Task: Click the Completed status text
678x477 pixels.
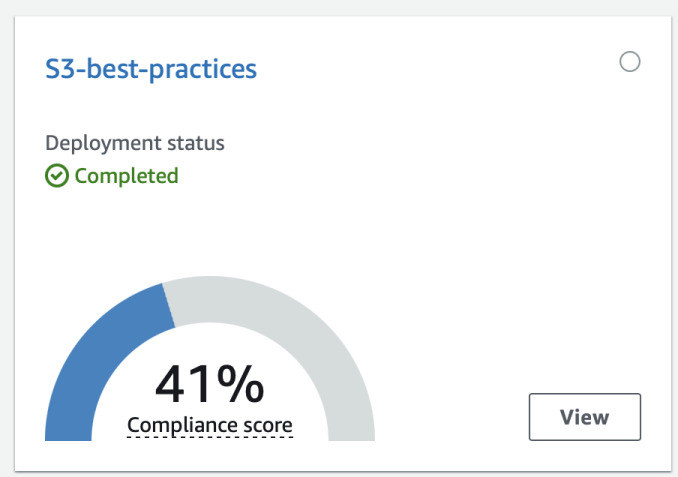Action: (126, 177)
